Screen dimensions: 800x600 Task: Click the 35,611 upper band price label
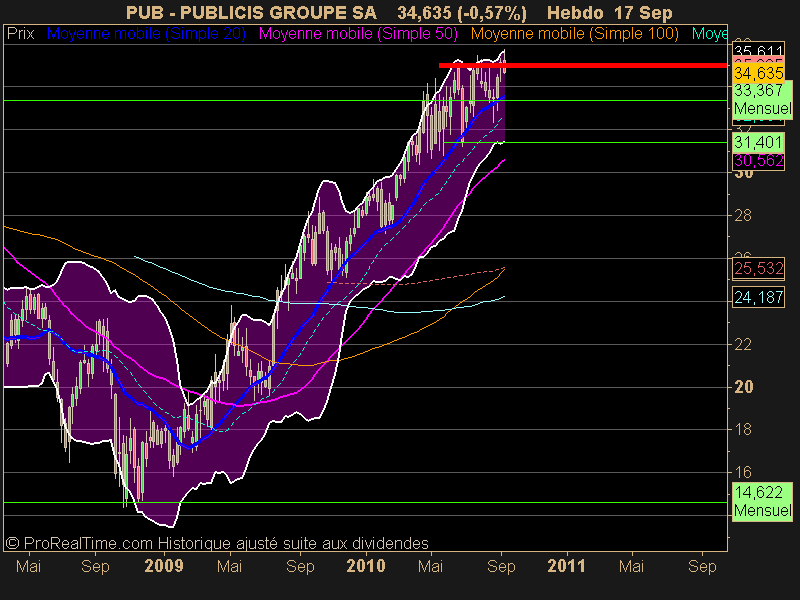tap(758, 51)
